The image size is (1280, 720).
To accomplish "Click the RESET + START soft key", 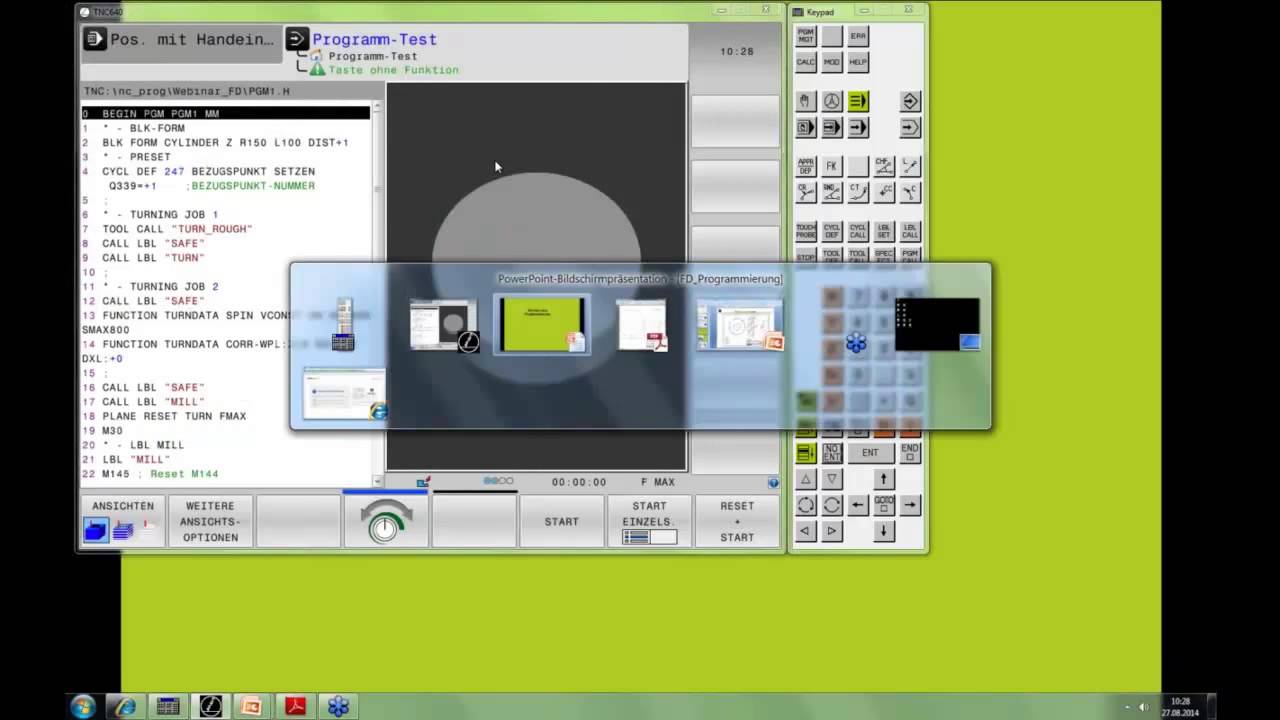I will (x=737, y=521).
